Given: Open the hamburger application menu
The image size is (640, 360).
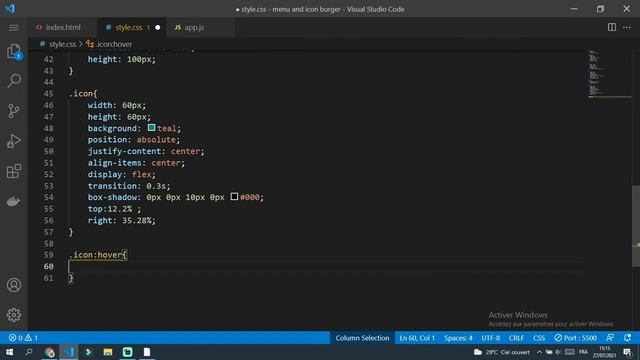Looking at the screenshot, I should click(13, 27).
